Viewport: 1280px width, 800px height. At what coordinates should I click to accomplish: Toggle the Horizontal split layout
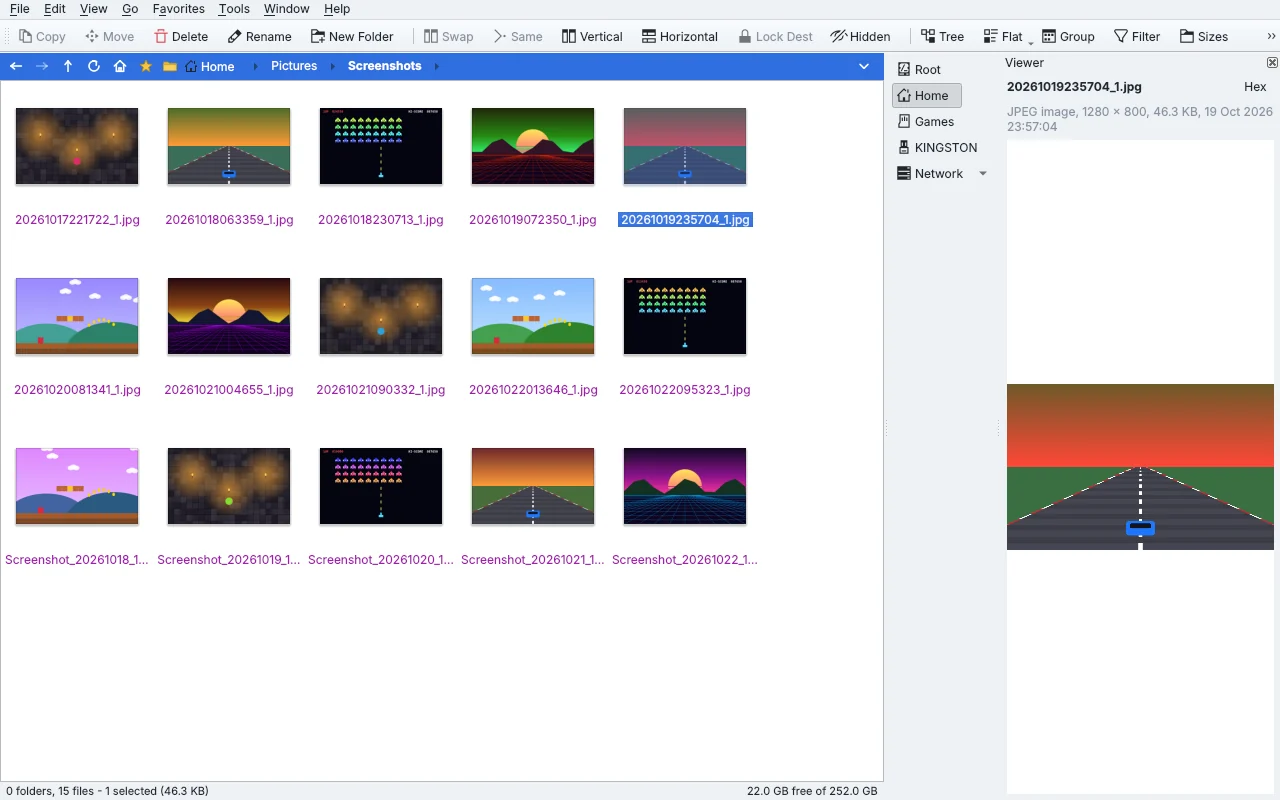(680, 36)
